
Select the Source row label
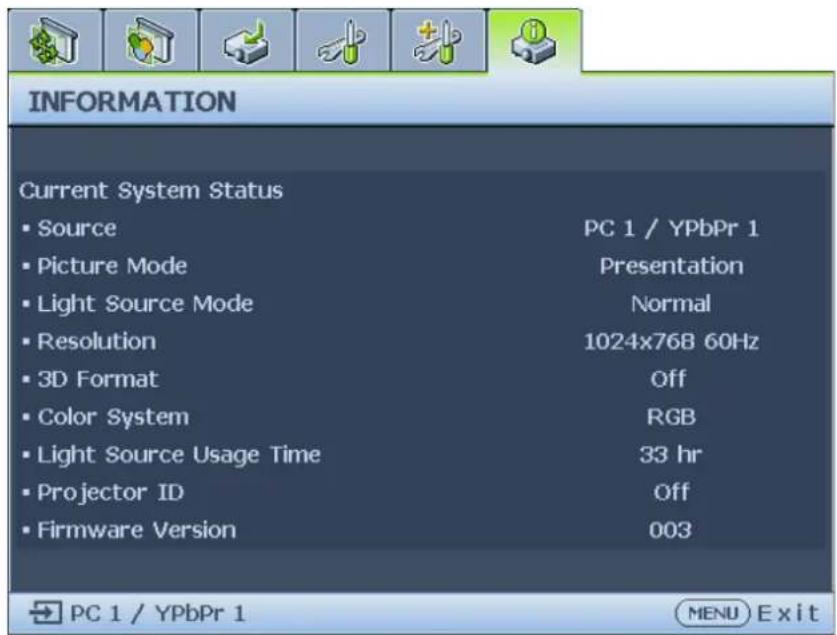[x=77, y=228]
